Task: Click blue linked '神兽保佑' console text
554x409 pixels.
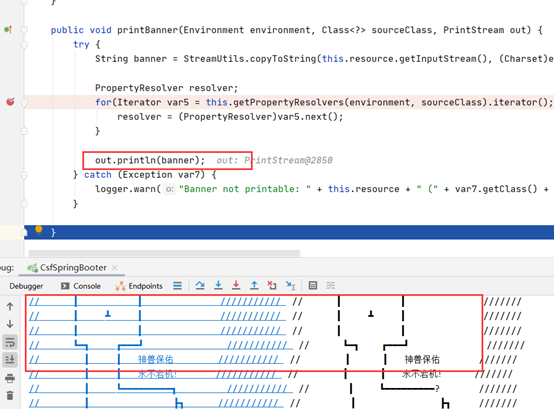Action: click(x=155, y=360)
